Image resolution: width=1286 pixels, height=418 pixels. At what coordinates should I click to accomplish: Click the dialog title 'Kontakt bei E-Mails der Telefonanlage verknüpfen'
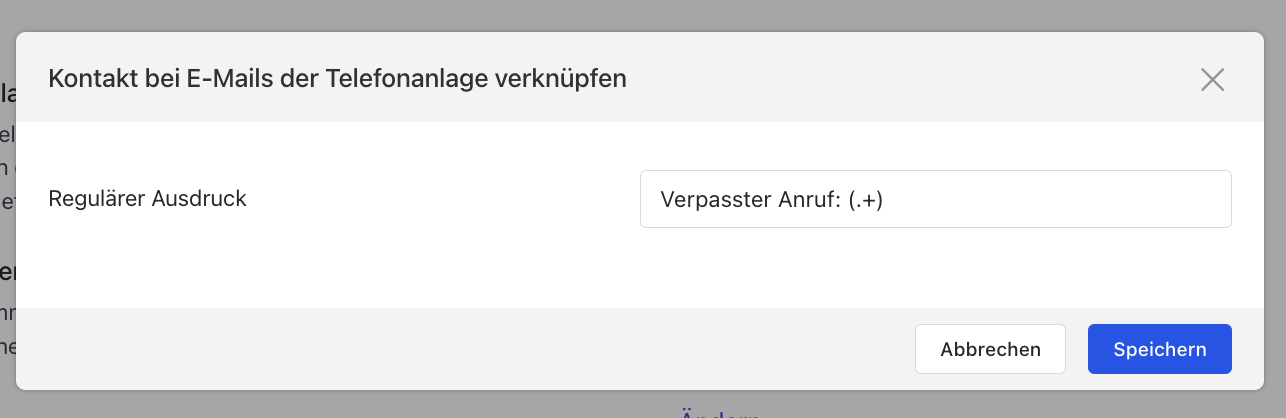tap(337, 79)
